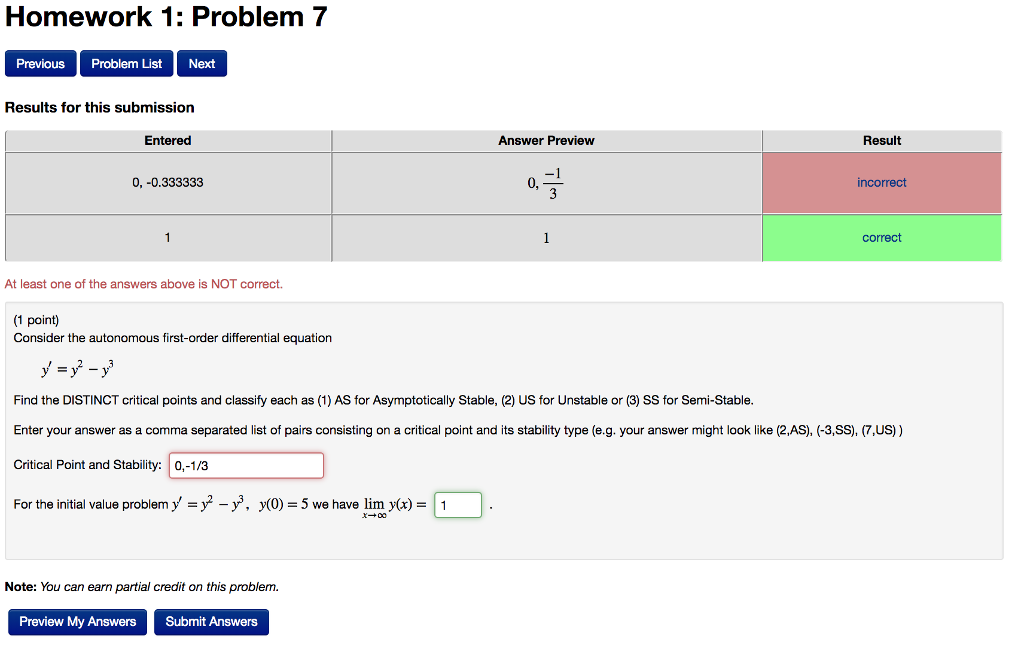The image size is (1024, 651).
Task: Click the partial credit note text
Action: pos(143,586)
